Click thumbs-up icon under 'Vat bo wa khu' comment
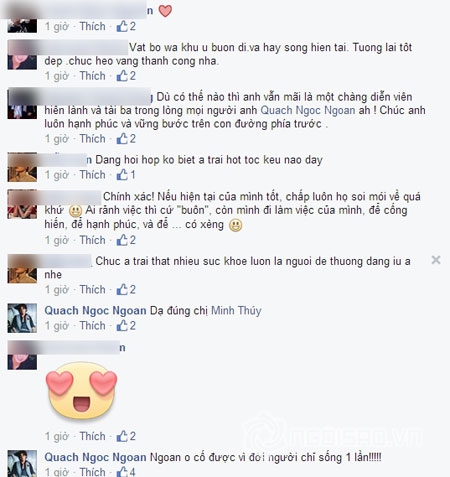450x477 pixels. [122, 76]
